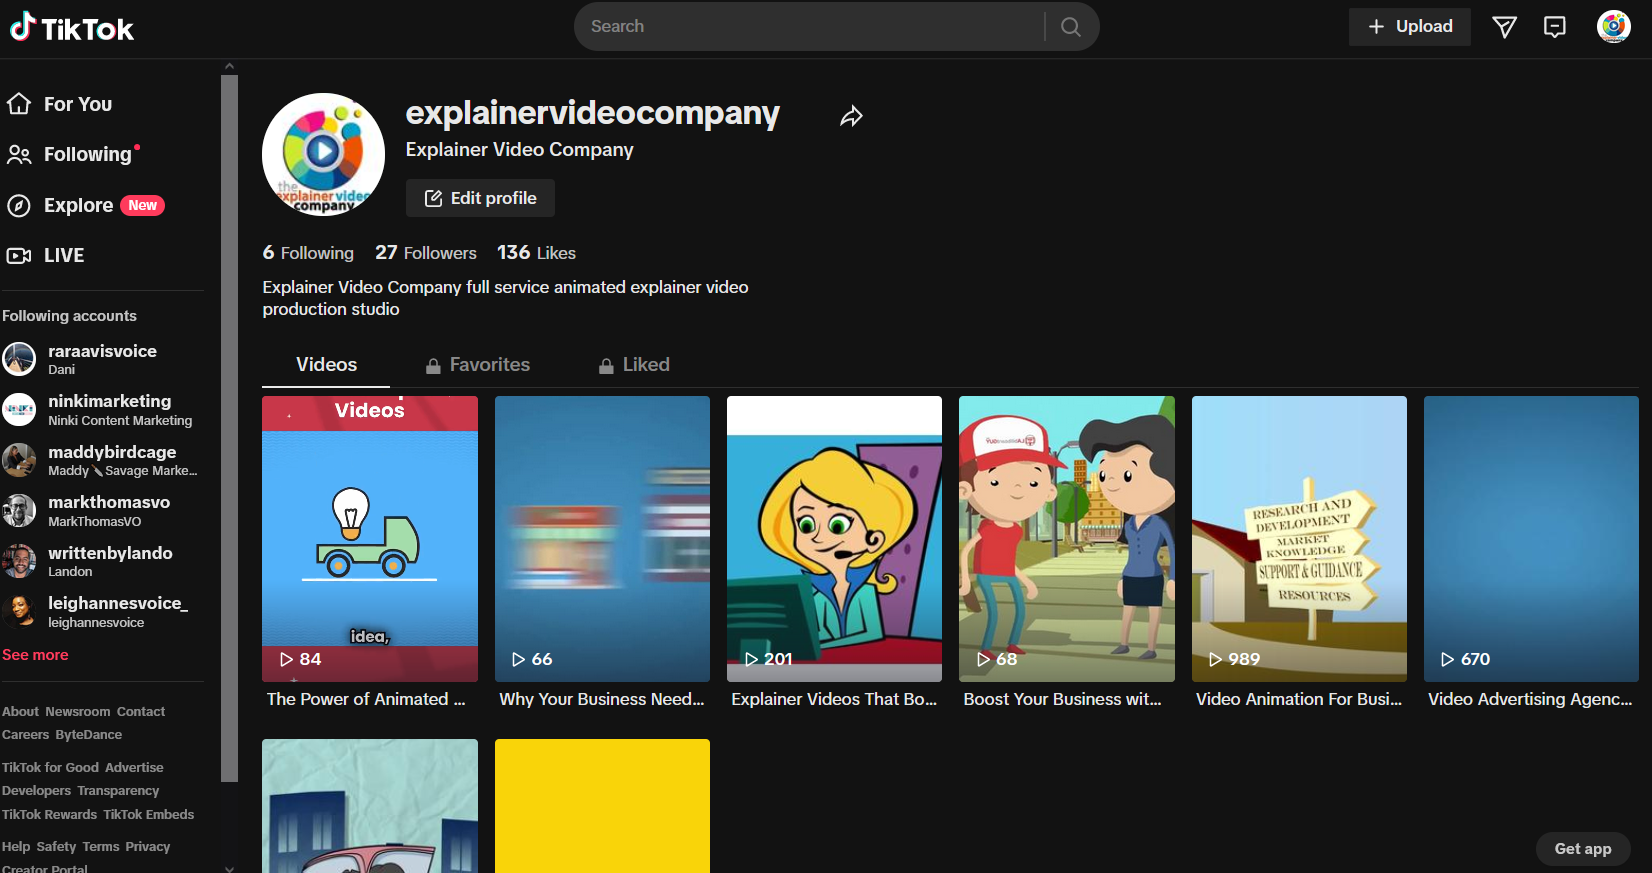Open 27 Followers list
Screen dimensions: 1652x873
tap(426, 253)
